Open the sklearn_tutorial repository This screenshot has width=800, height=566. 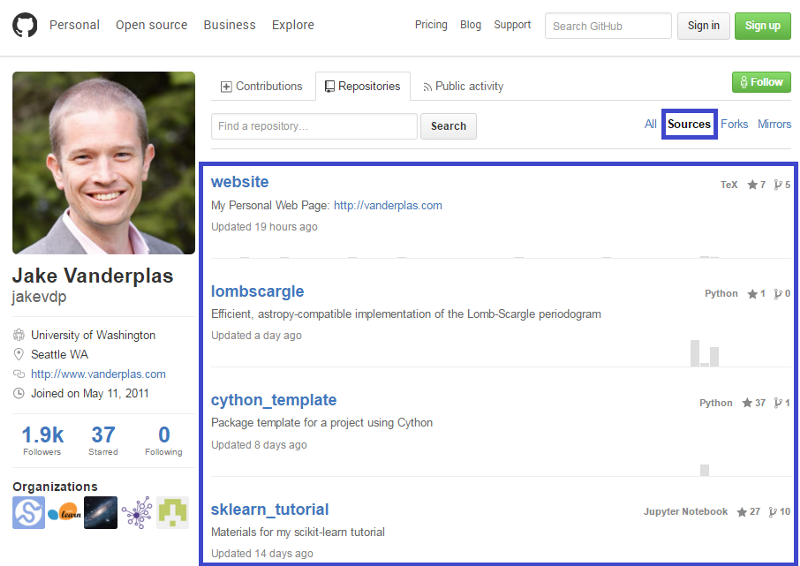click(x=270, y=509)
